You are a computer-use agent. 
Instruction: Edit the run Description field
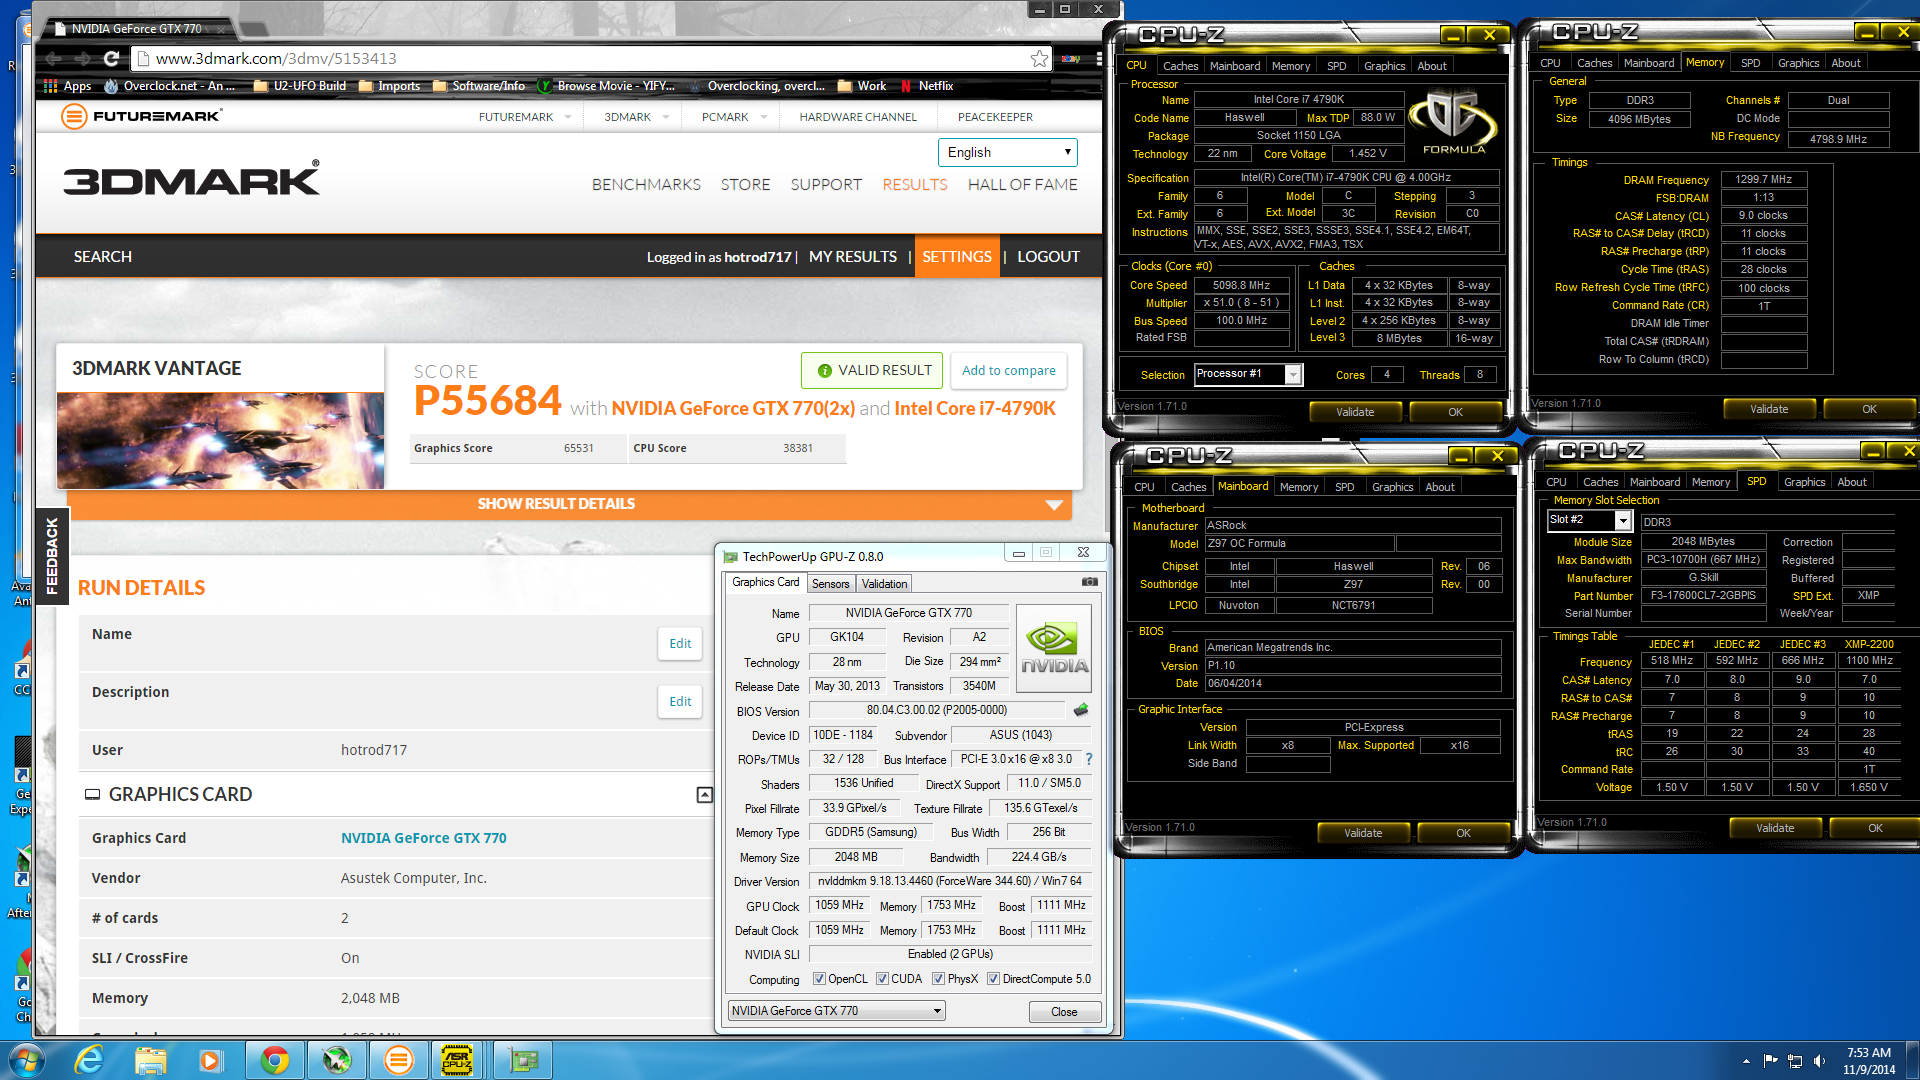click(680, 702)
